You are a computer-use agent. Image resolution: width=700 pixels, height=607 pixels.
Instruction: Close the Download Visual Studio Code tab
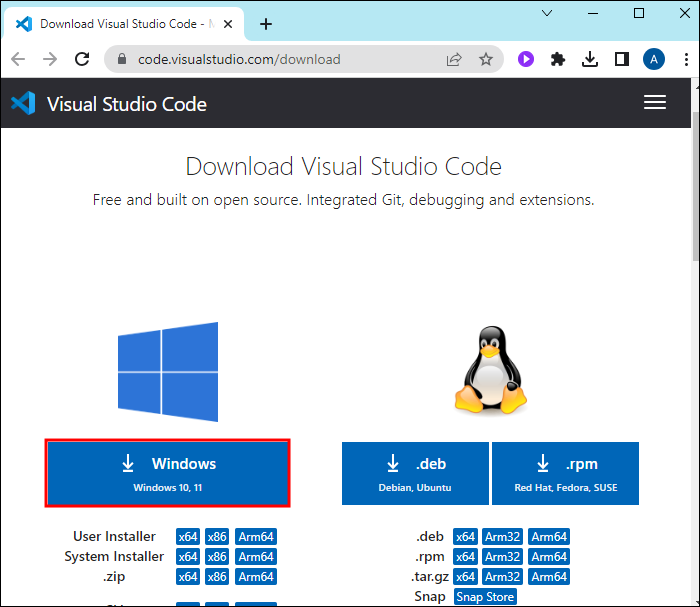point(228,24)
